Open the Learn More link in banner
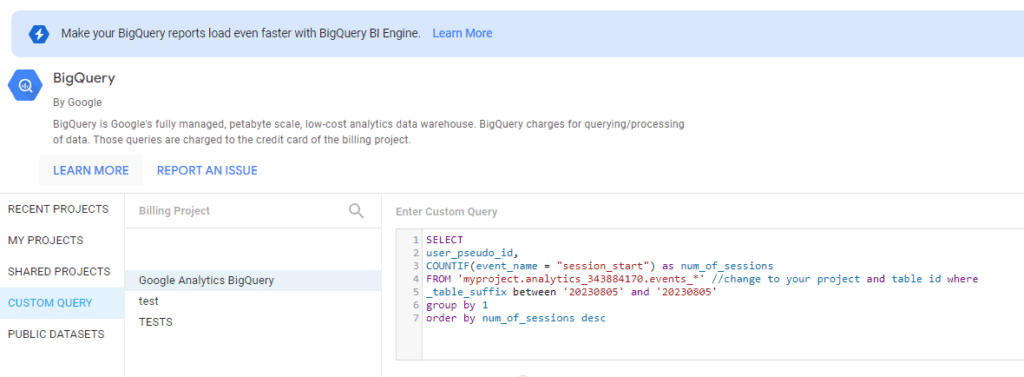The image size is (1024, 377). [462, 33]
